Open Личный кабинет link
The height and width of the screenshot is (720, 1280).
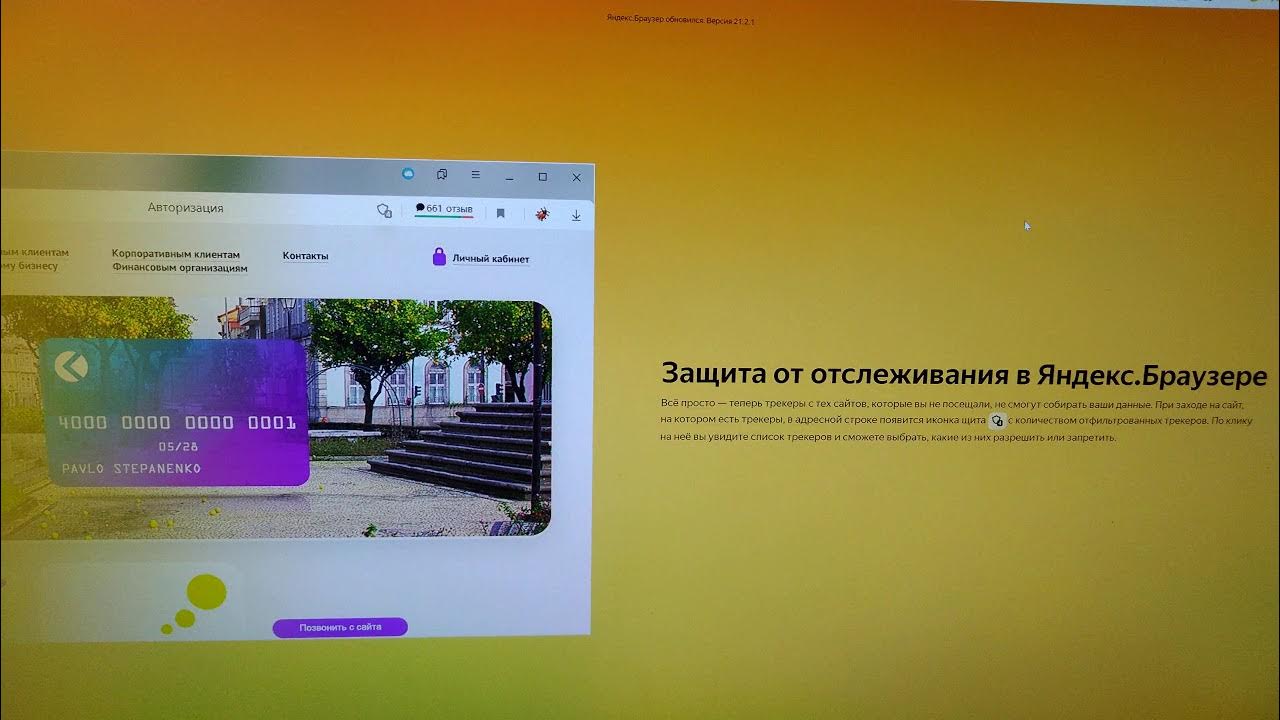click(x=491, y=259)
